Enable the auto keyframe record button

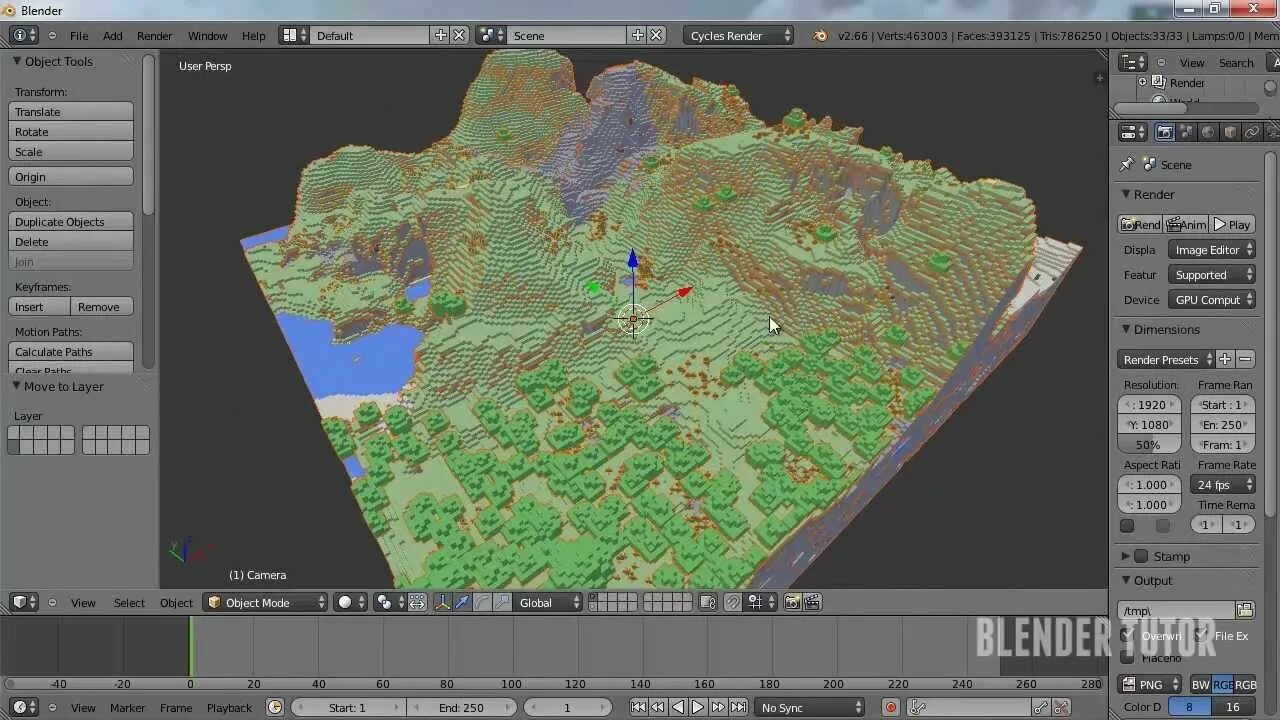pos(891,707)
